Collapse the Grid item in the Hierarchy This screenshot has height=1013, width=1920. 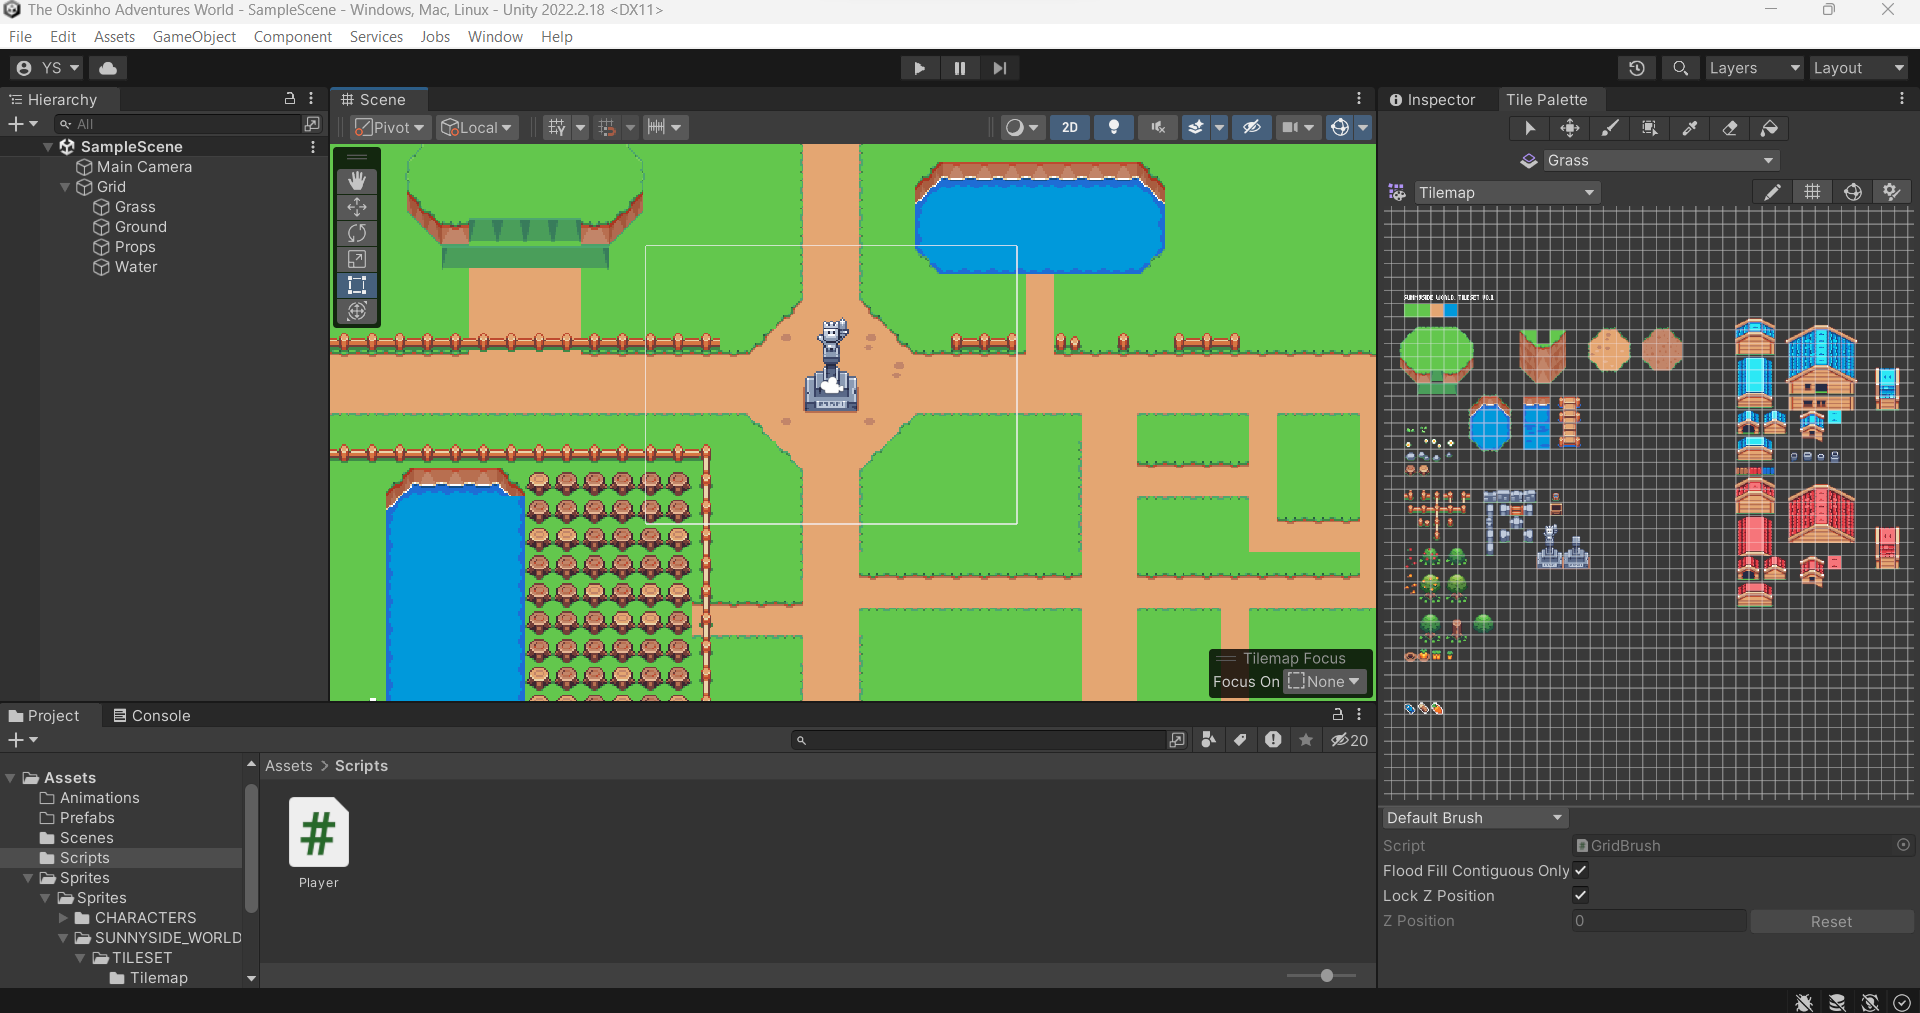[64, 187]
